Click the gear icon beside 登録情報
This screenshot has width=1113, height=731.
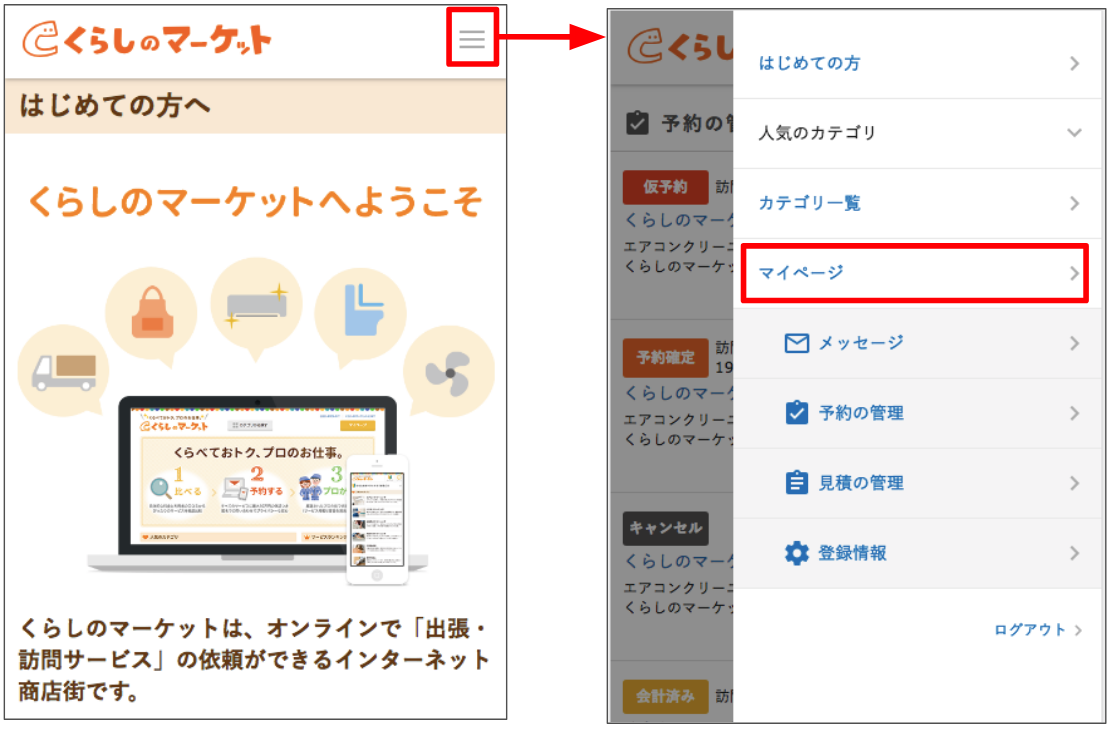[796, 553]
